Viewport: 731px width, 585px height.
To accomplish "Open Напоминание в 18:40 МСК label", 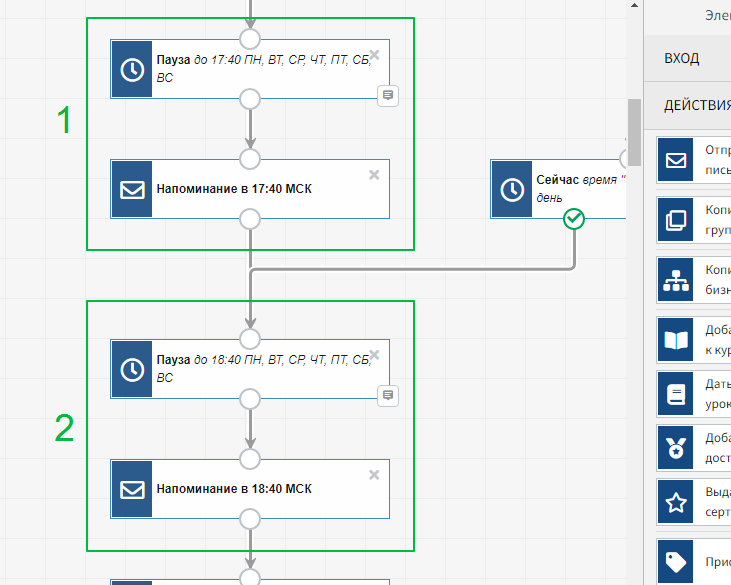I will pyautogui.click(x=234, y=489).
